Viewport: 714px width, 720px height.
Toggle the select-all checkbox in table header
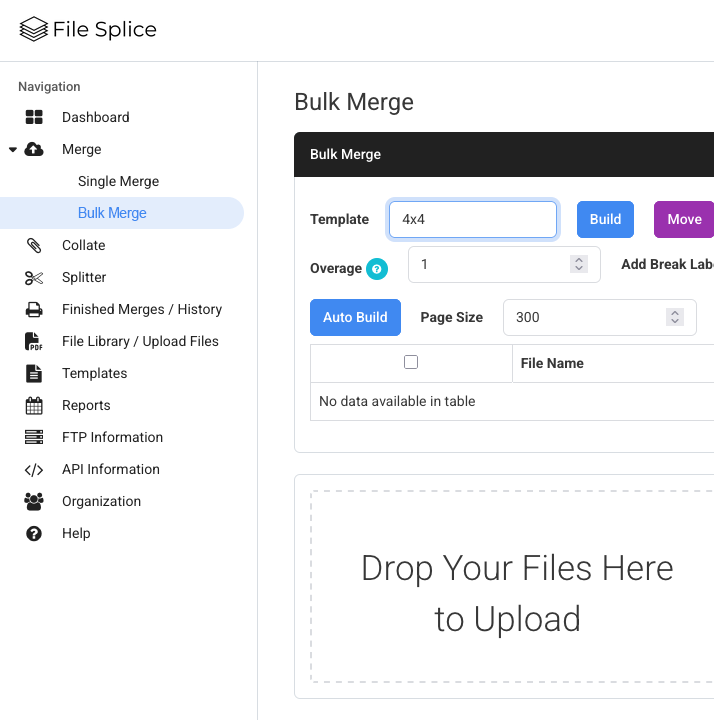point(411,362)
